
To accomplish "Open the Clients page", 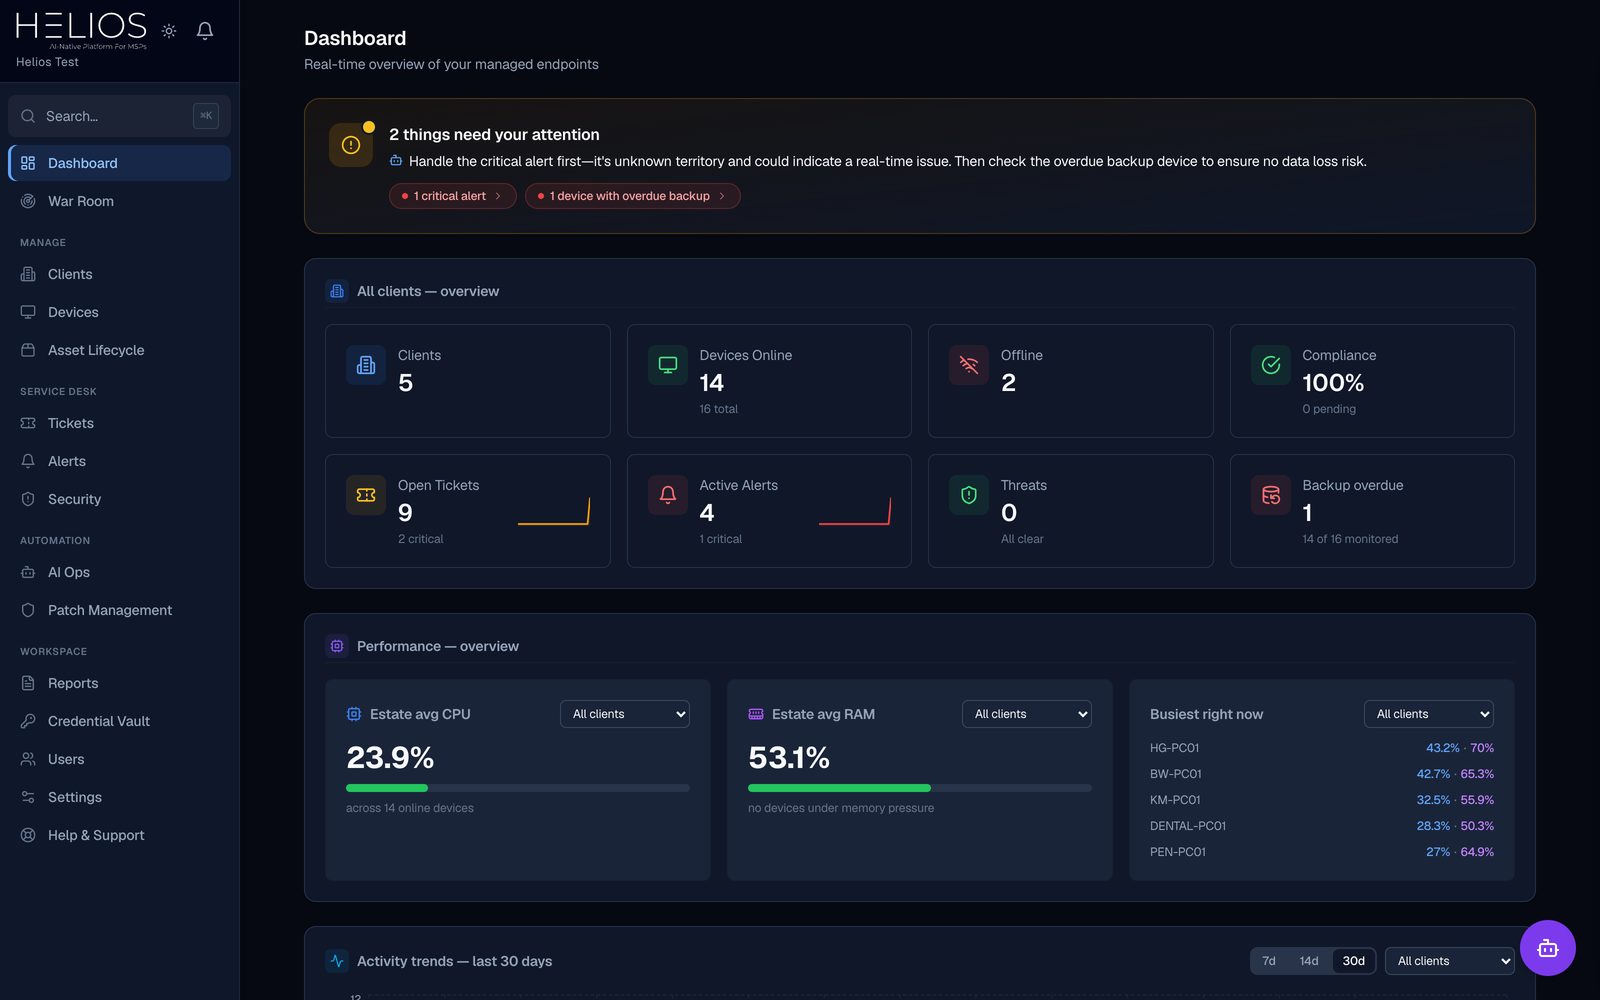I will pos(119,274).
